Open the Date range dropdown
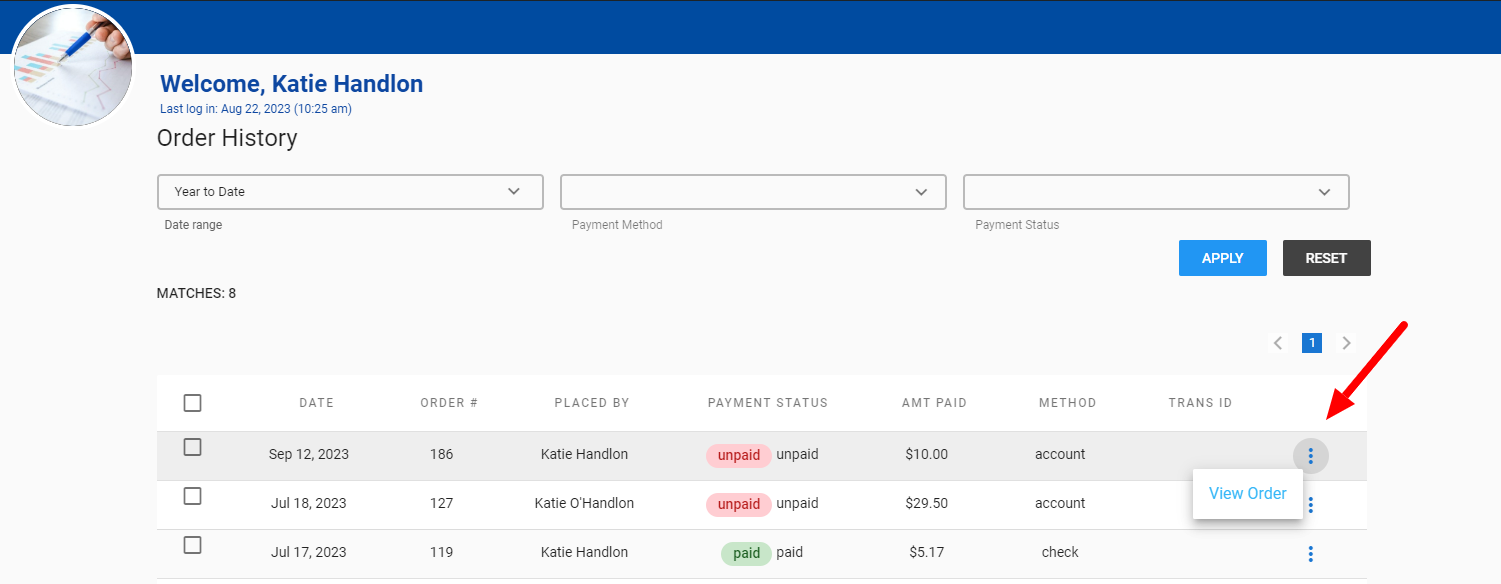The image size is (1501, 584). (x=350, y=192)
